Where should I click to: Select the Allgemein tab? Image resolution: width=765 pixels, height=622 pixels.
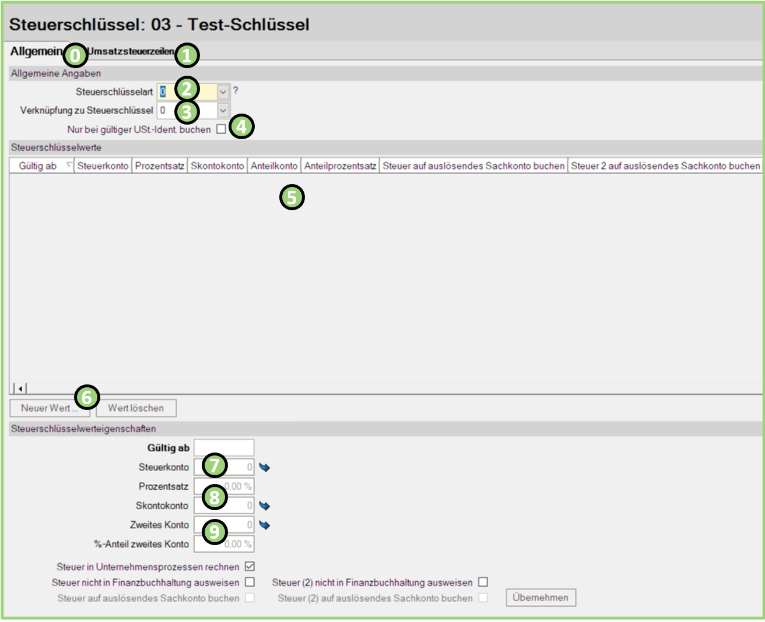(36, 51)
